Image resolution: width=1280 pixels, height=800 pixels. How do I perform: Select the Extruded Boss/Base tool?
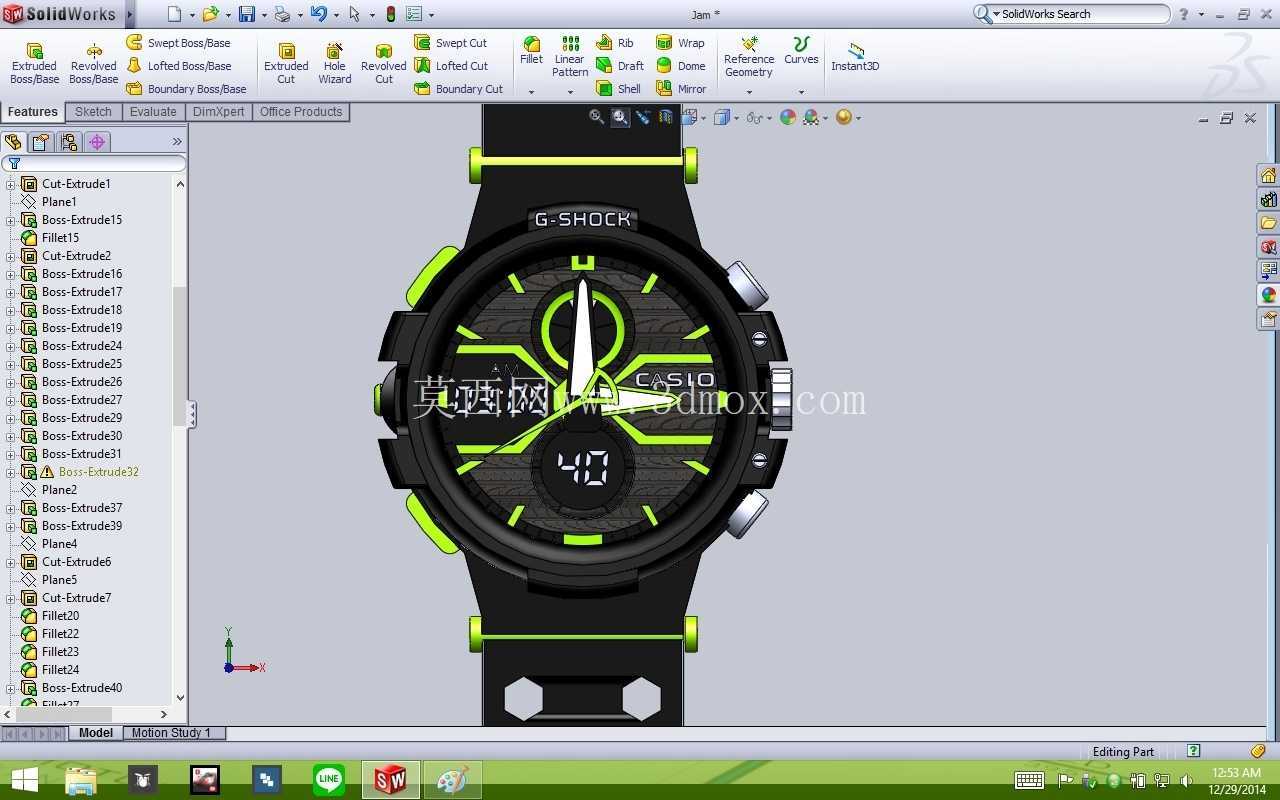[x=34, y=63]
